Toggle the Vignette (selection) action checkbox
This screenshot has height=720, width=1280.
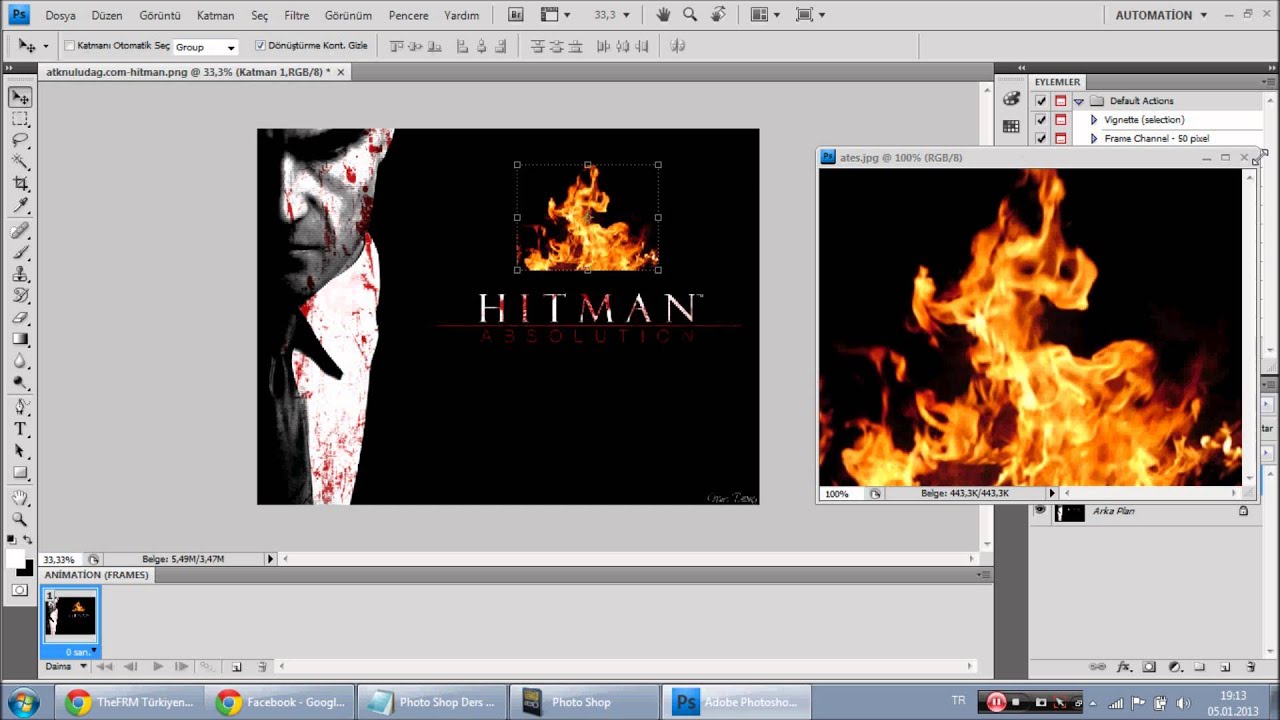(1041, 120)
